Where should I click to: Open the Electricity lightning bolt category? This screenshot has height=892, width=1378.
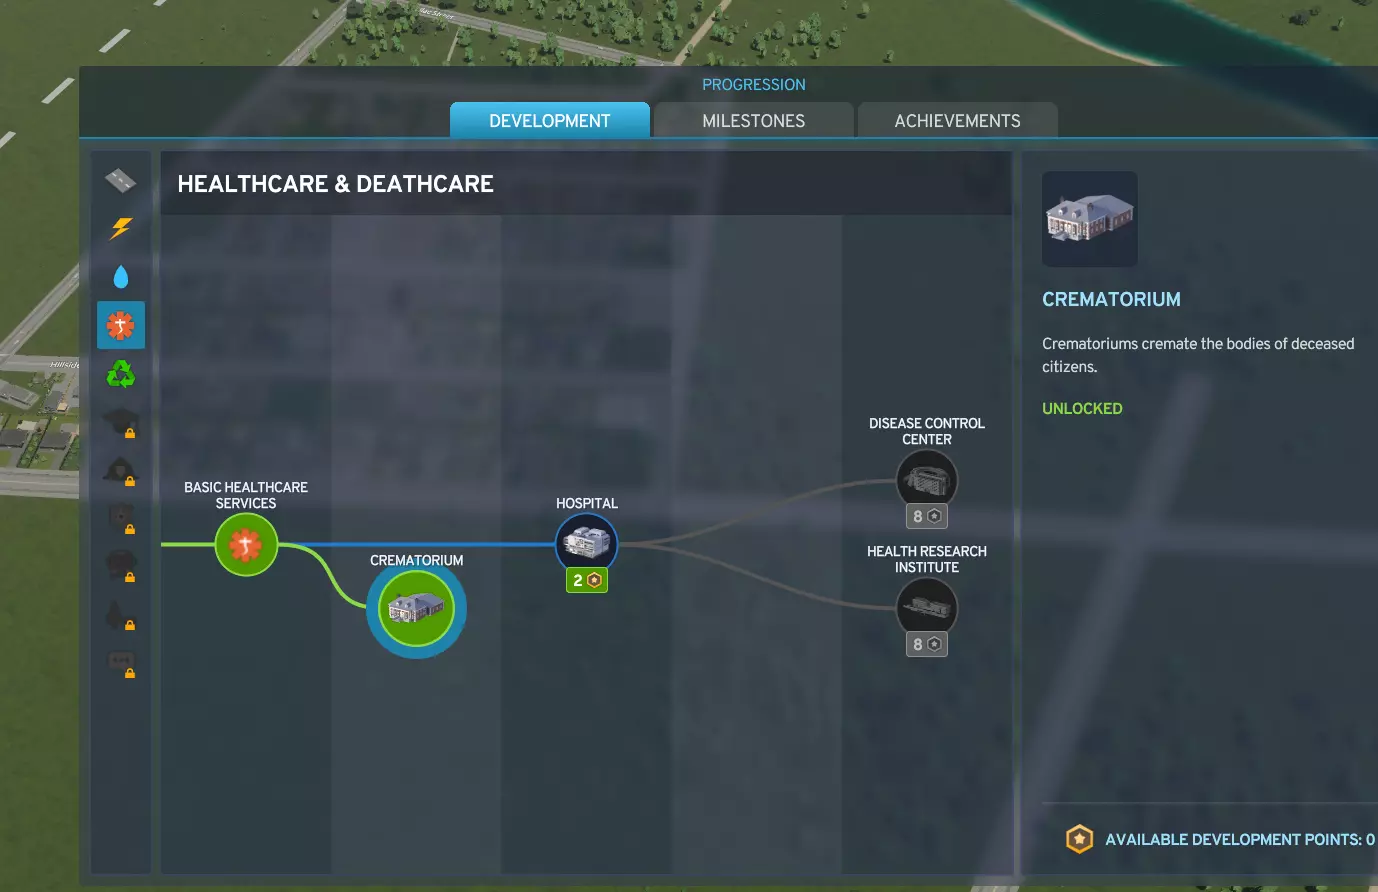point(120,228)
